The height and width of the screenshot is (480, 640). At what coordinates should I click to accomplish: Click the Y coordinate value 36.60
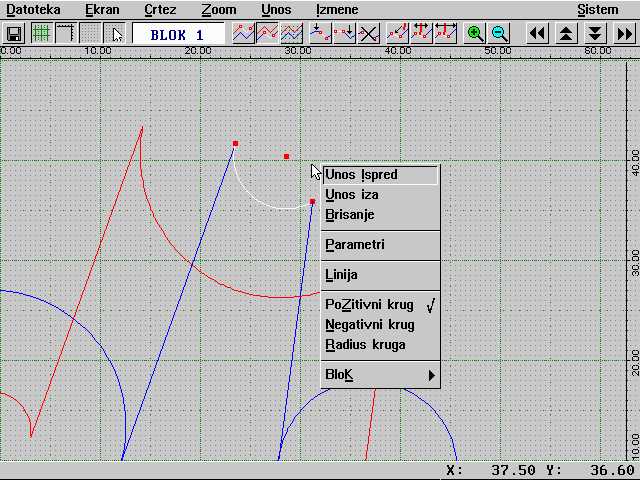pos(613,470)
